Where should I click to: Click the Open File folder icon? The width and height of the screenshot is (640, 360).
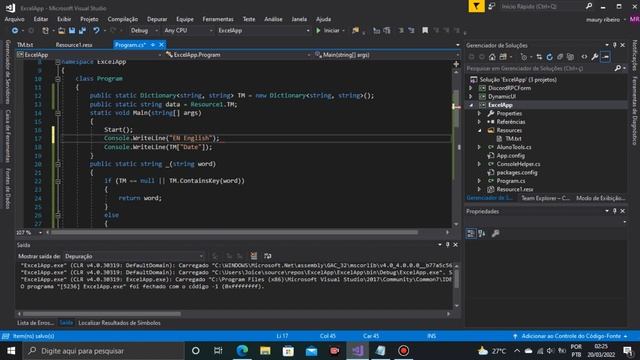tap(61, 31)
